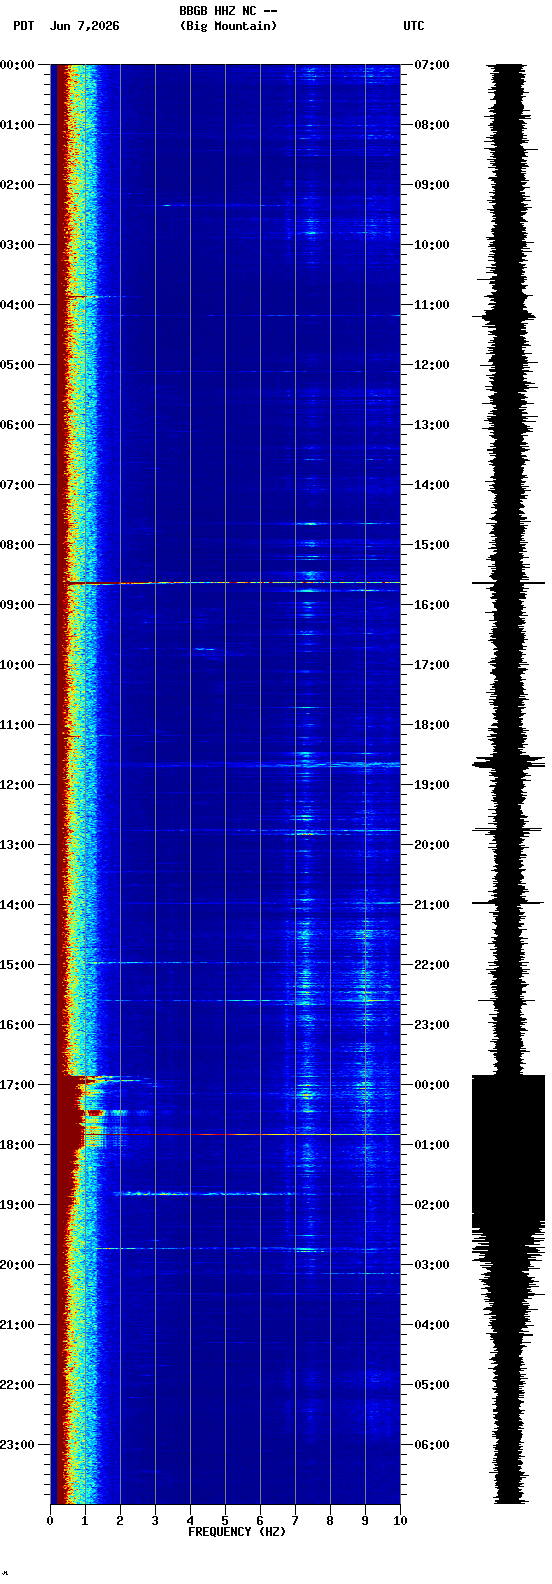Click the 23:00 label on PDT axis

tap(17, 1445)
